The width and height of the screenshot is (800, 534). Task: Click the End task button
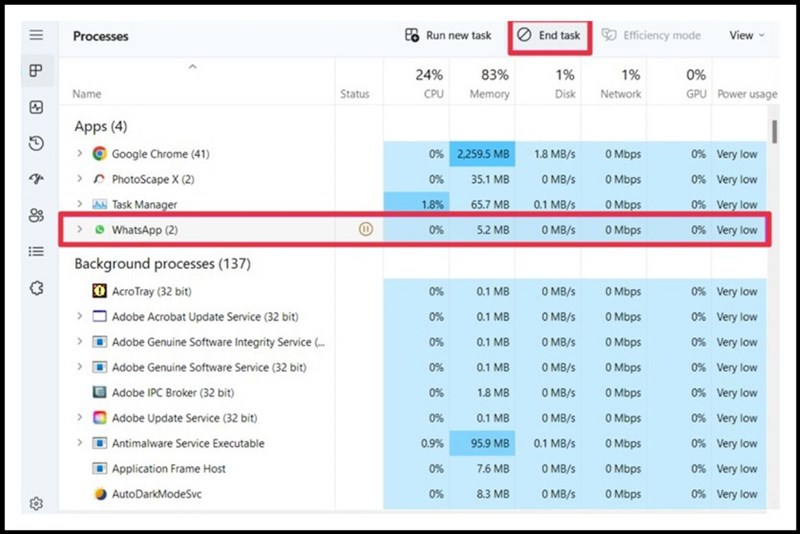[549, 35]
